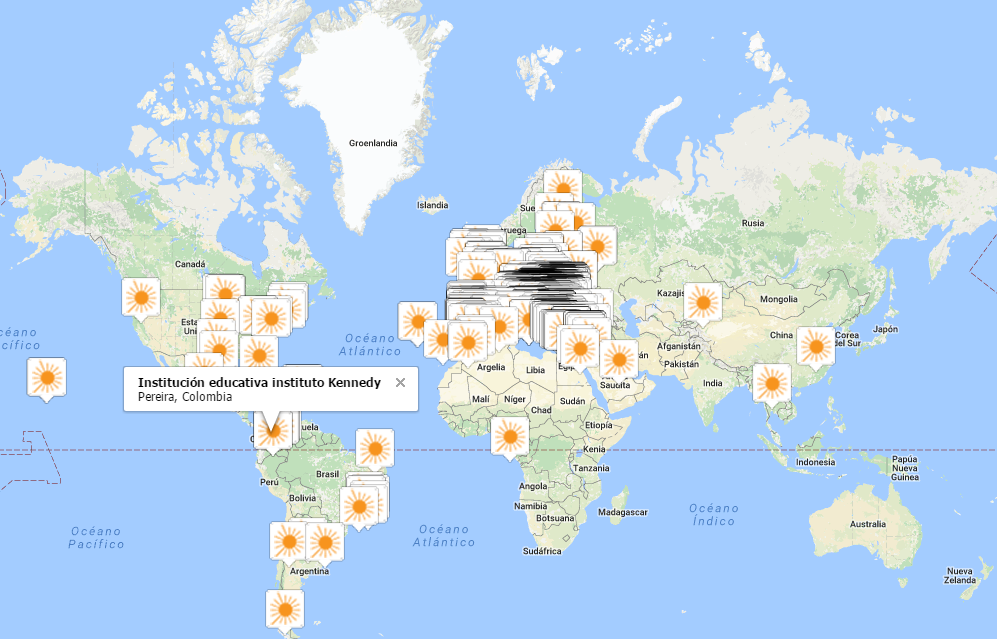Click the sun marker in eastern China
Viewport: 997px width, 640px height.
pos(816,347)
